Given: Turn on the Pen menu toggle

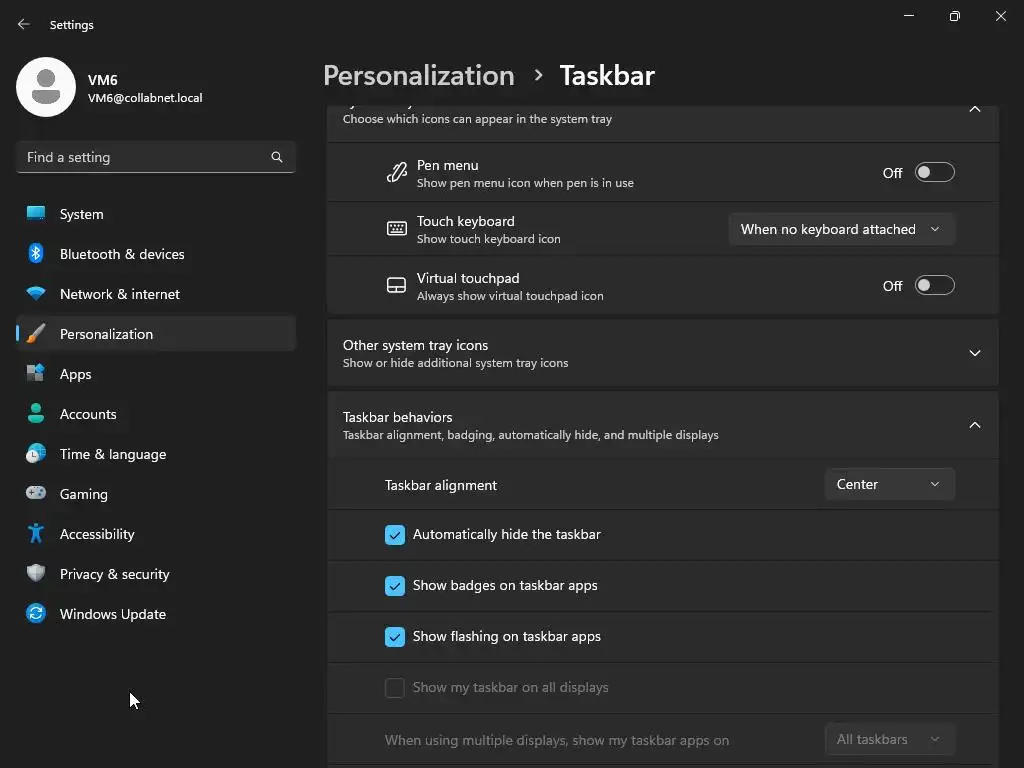Looking at the screenshot, I should point(935,173).
